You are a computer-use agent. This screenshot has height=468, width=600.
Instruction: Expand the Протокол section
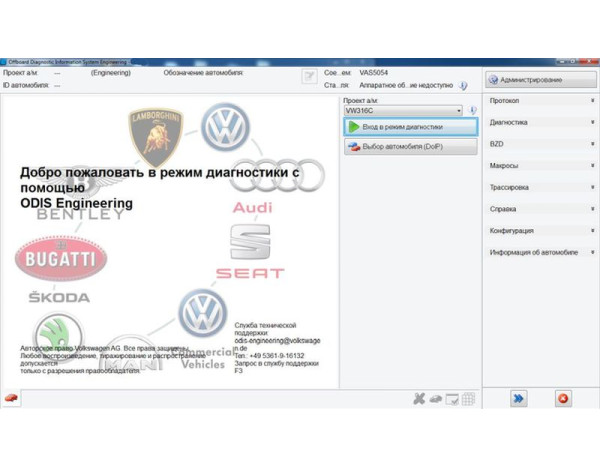pos(541,101)
